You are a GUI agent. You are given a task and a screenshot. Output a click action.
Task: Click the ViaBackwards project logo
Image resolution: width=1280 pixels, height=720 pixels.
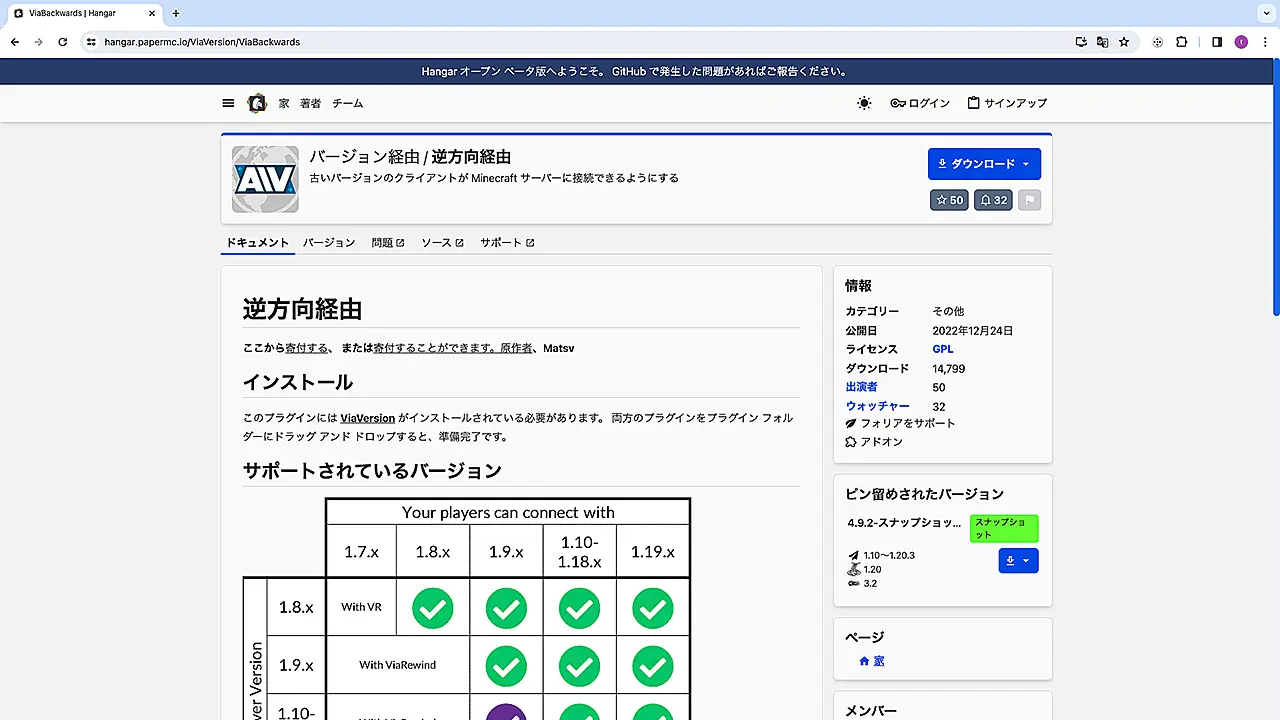click(x=265, y=179)
